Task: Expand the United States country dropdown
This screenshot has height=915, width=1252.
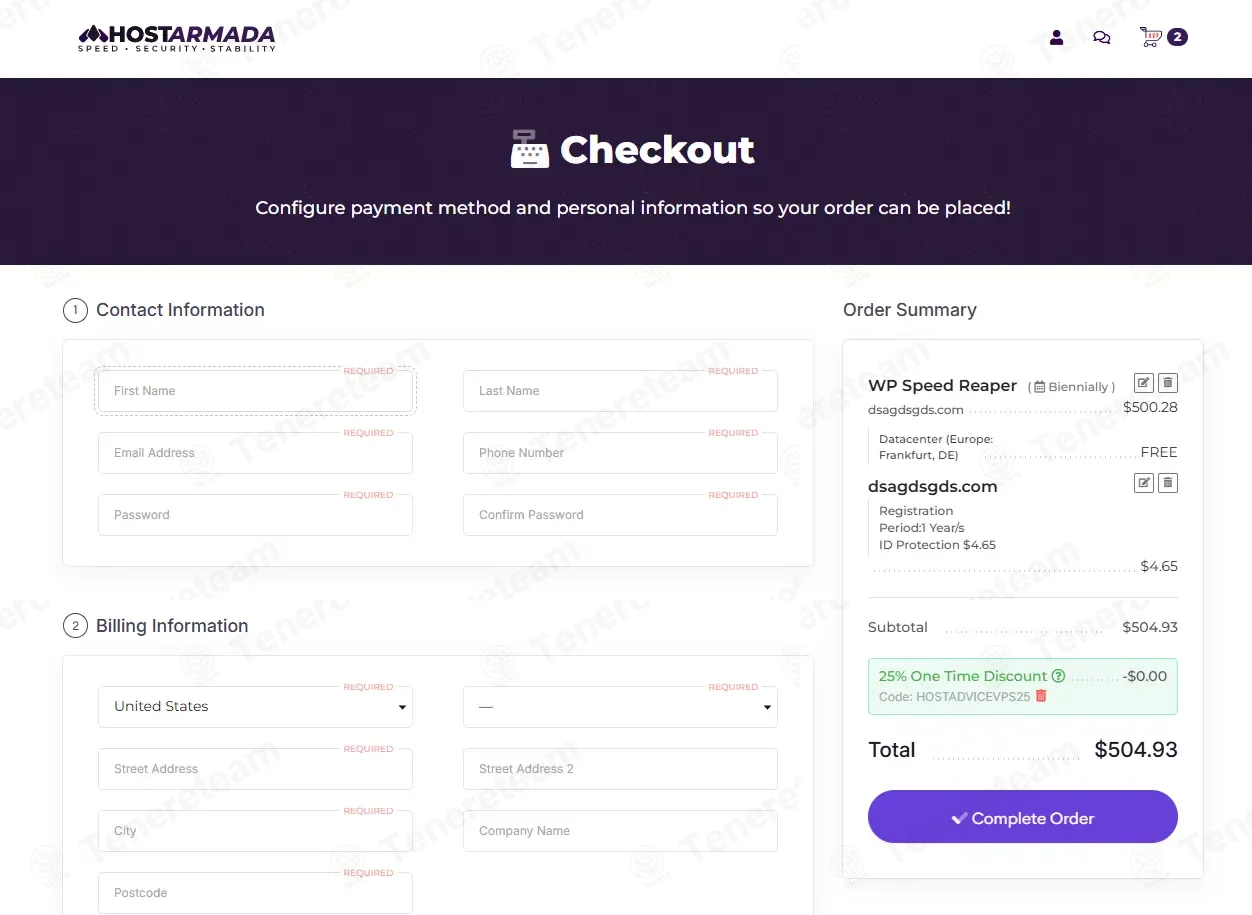Action: coord(255,707)
